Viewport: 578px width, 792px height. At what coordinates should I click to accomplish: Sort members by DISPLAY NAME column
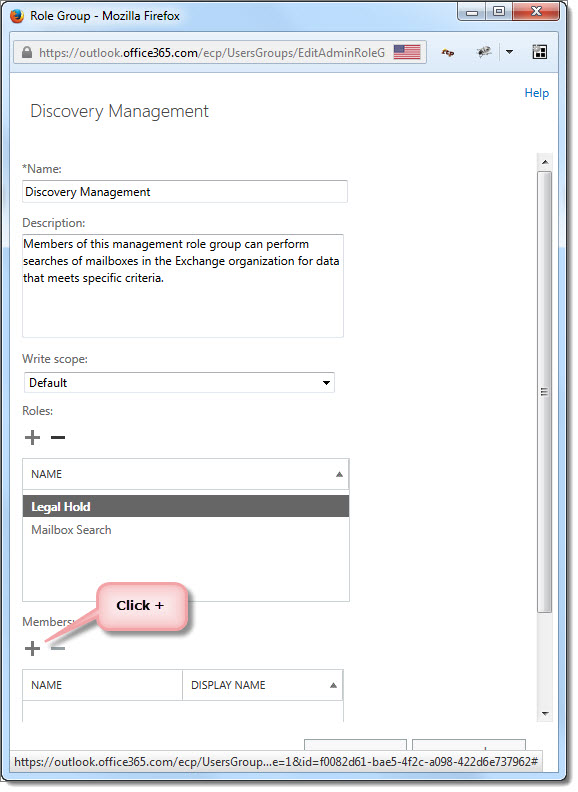[x=262, y=685]
